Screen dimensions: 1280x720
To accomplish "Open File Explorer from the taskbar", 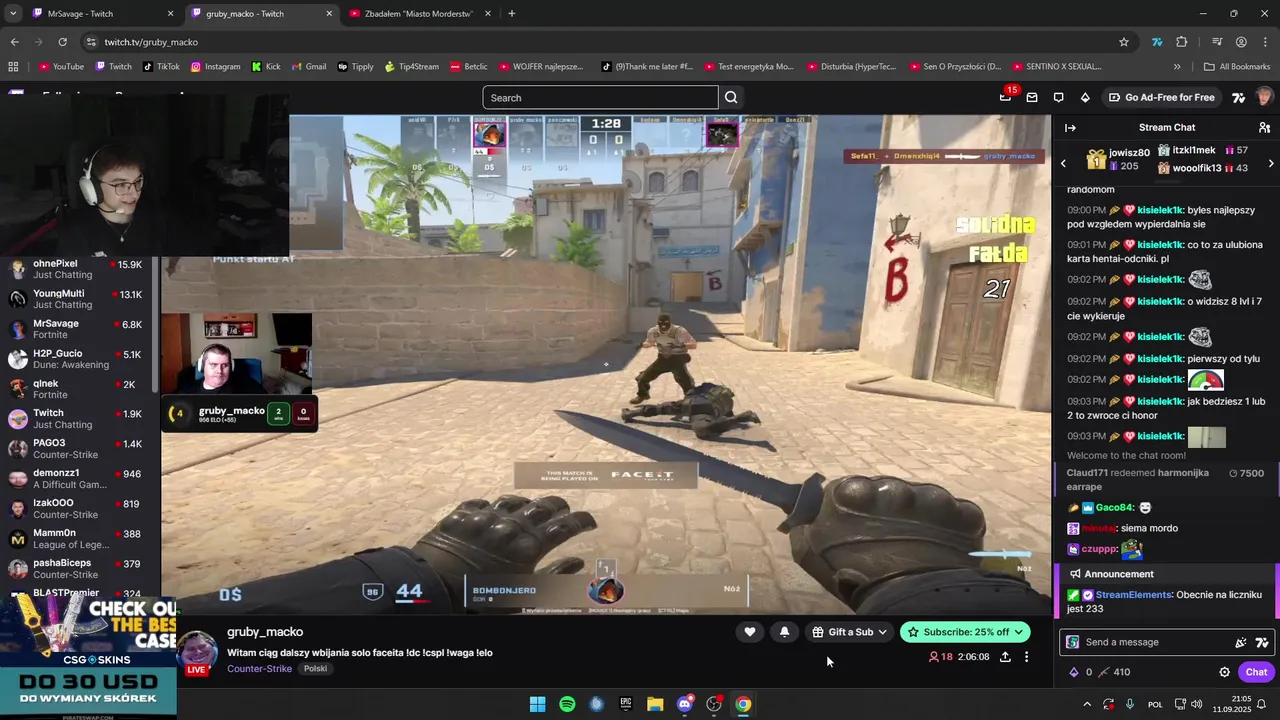I will click(x=655, y=704).
